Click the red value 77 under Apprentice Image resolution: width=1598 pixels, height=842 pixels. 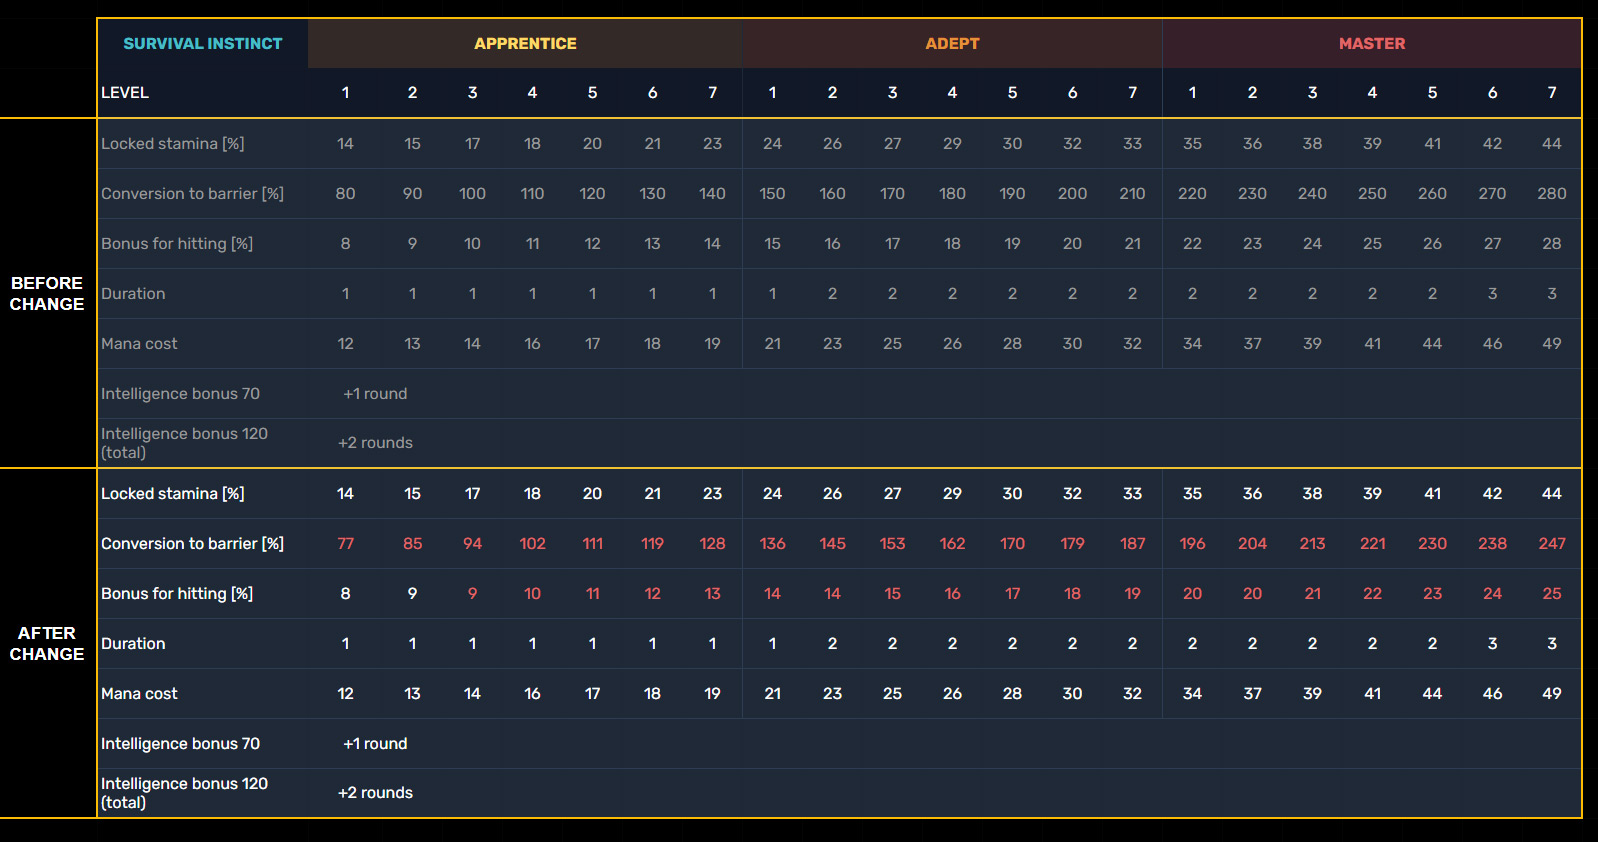coord(345,544)
